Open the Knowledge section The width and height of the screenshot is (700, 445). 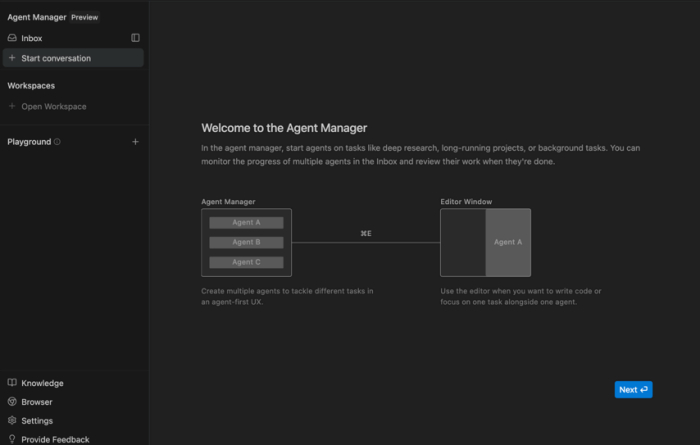(42, 383)
